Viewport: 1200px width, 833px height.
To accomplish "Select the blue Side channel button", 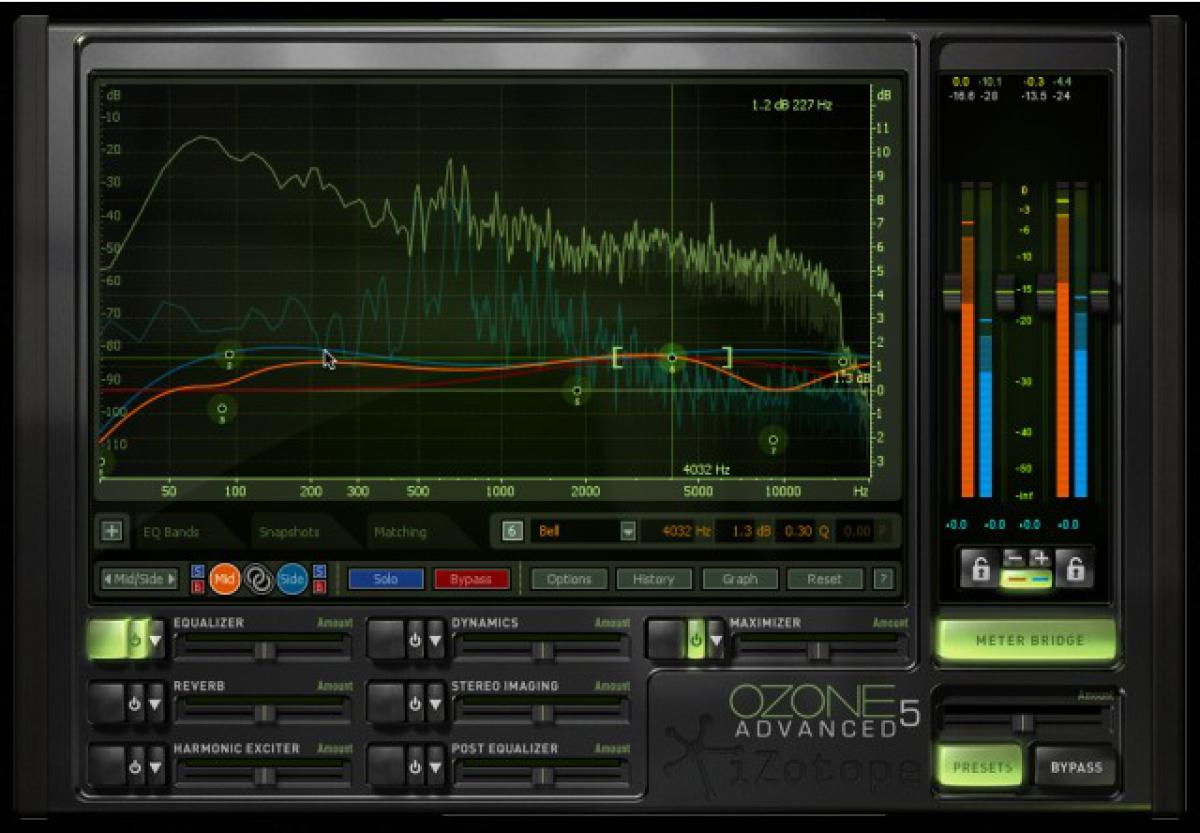I will pyautogui.click(x=292, y=579).
